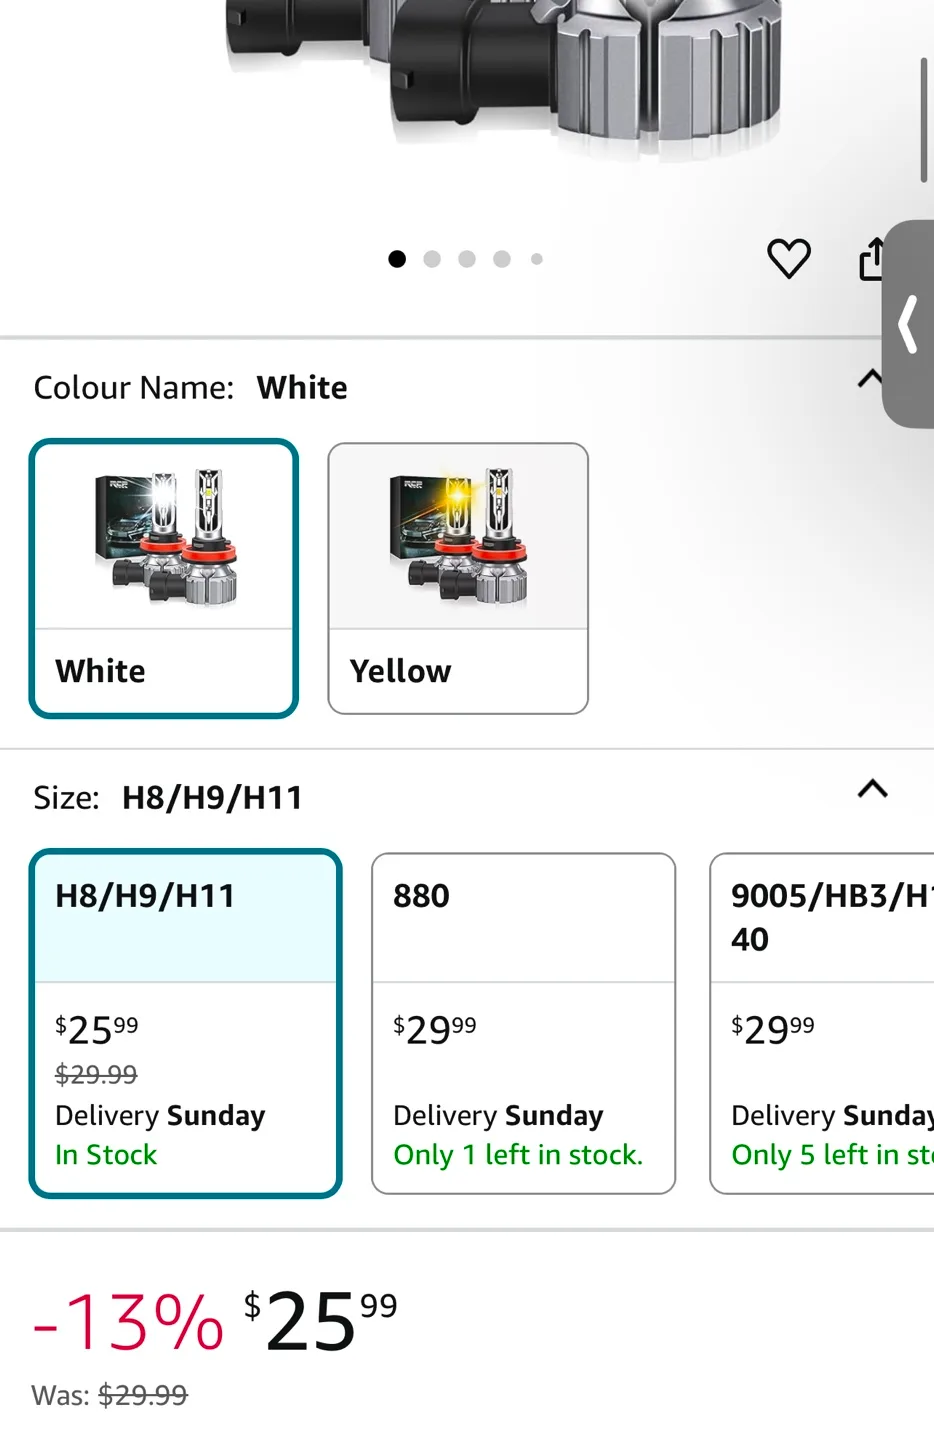Tap the last small pagination dot
Viewport: 934px width, 1440px height.
[537, 259]
